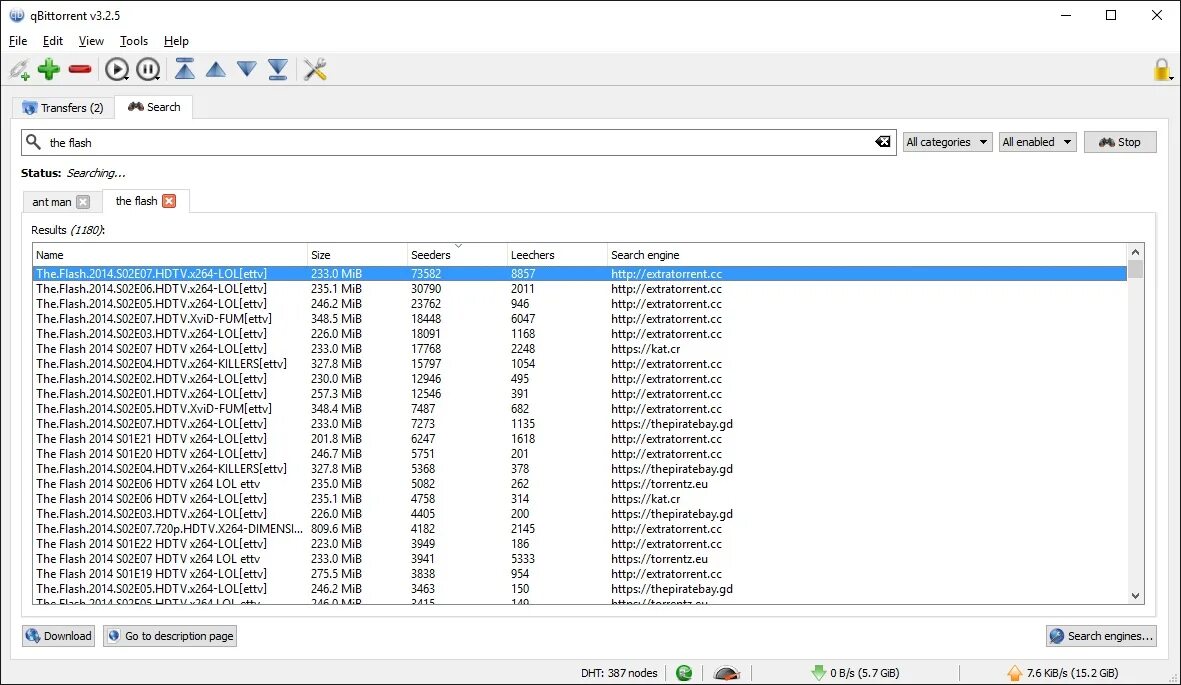1181x685 pixels.
Task: Open the Help menu
Action: [x=176, y=41]
